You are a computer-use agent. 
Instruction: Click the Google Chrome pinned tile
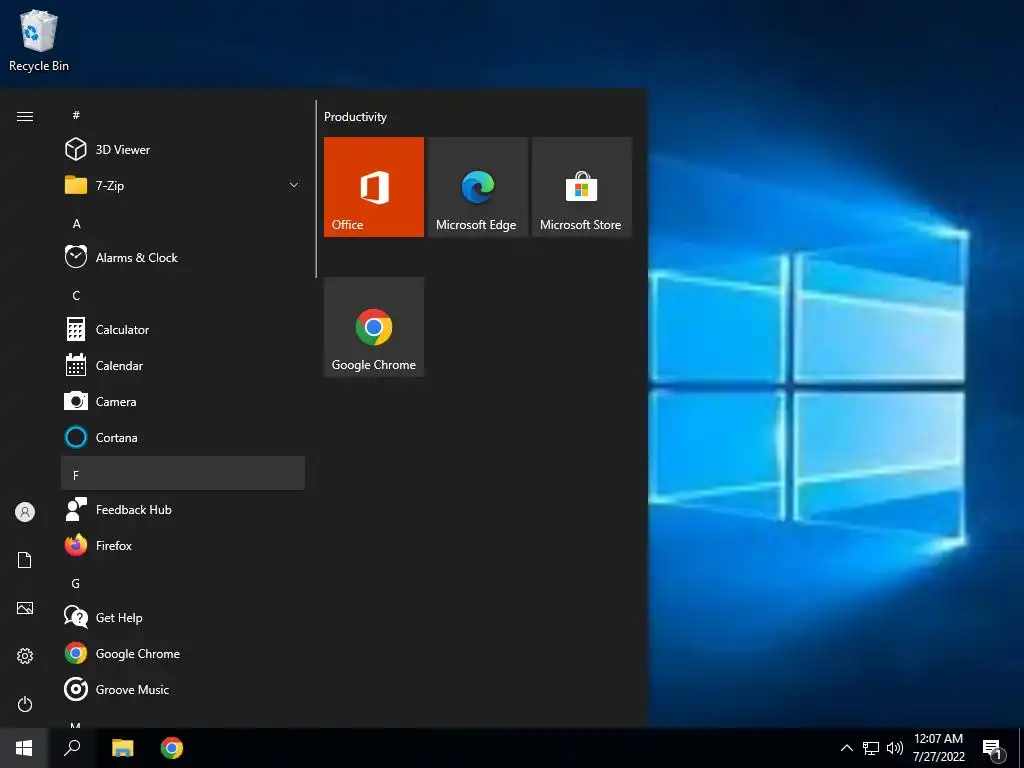[x=374, y=327]
